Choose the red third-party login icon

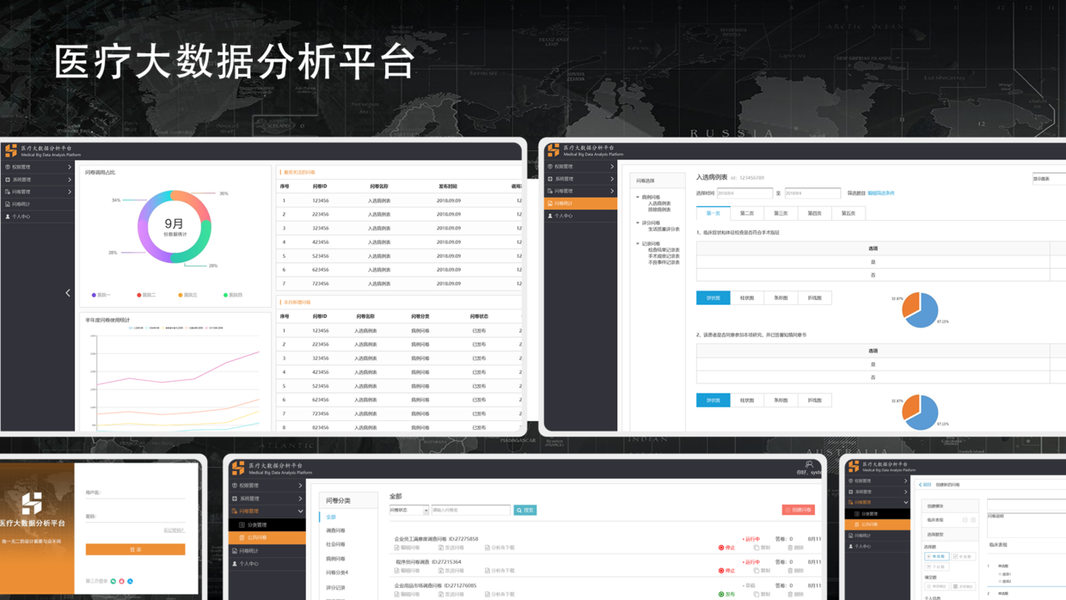coord(122,581)
